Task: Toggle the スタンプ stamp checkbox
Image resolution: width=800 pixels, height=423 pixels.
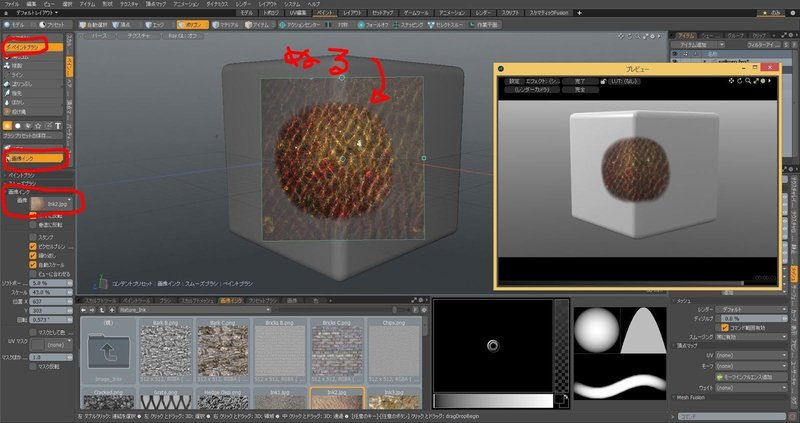Action: coord(33,237)
